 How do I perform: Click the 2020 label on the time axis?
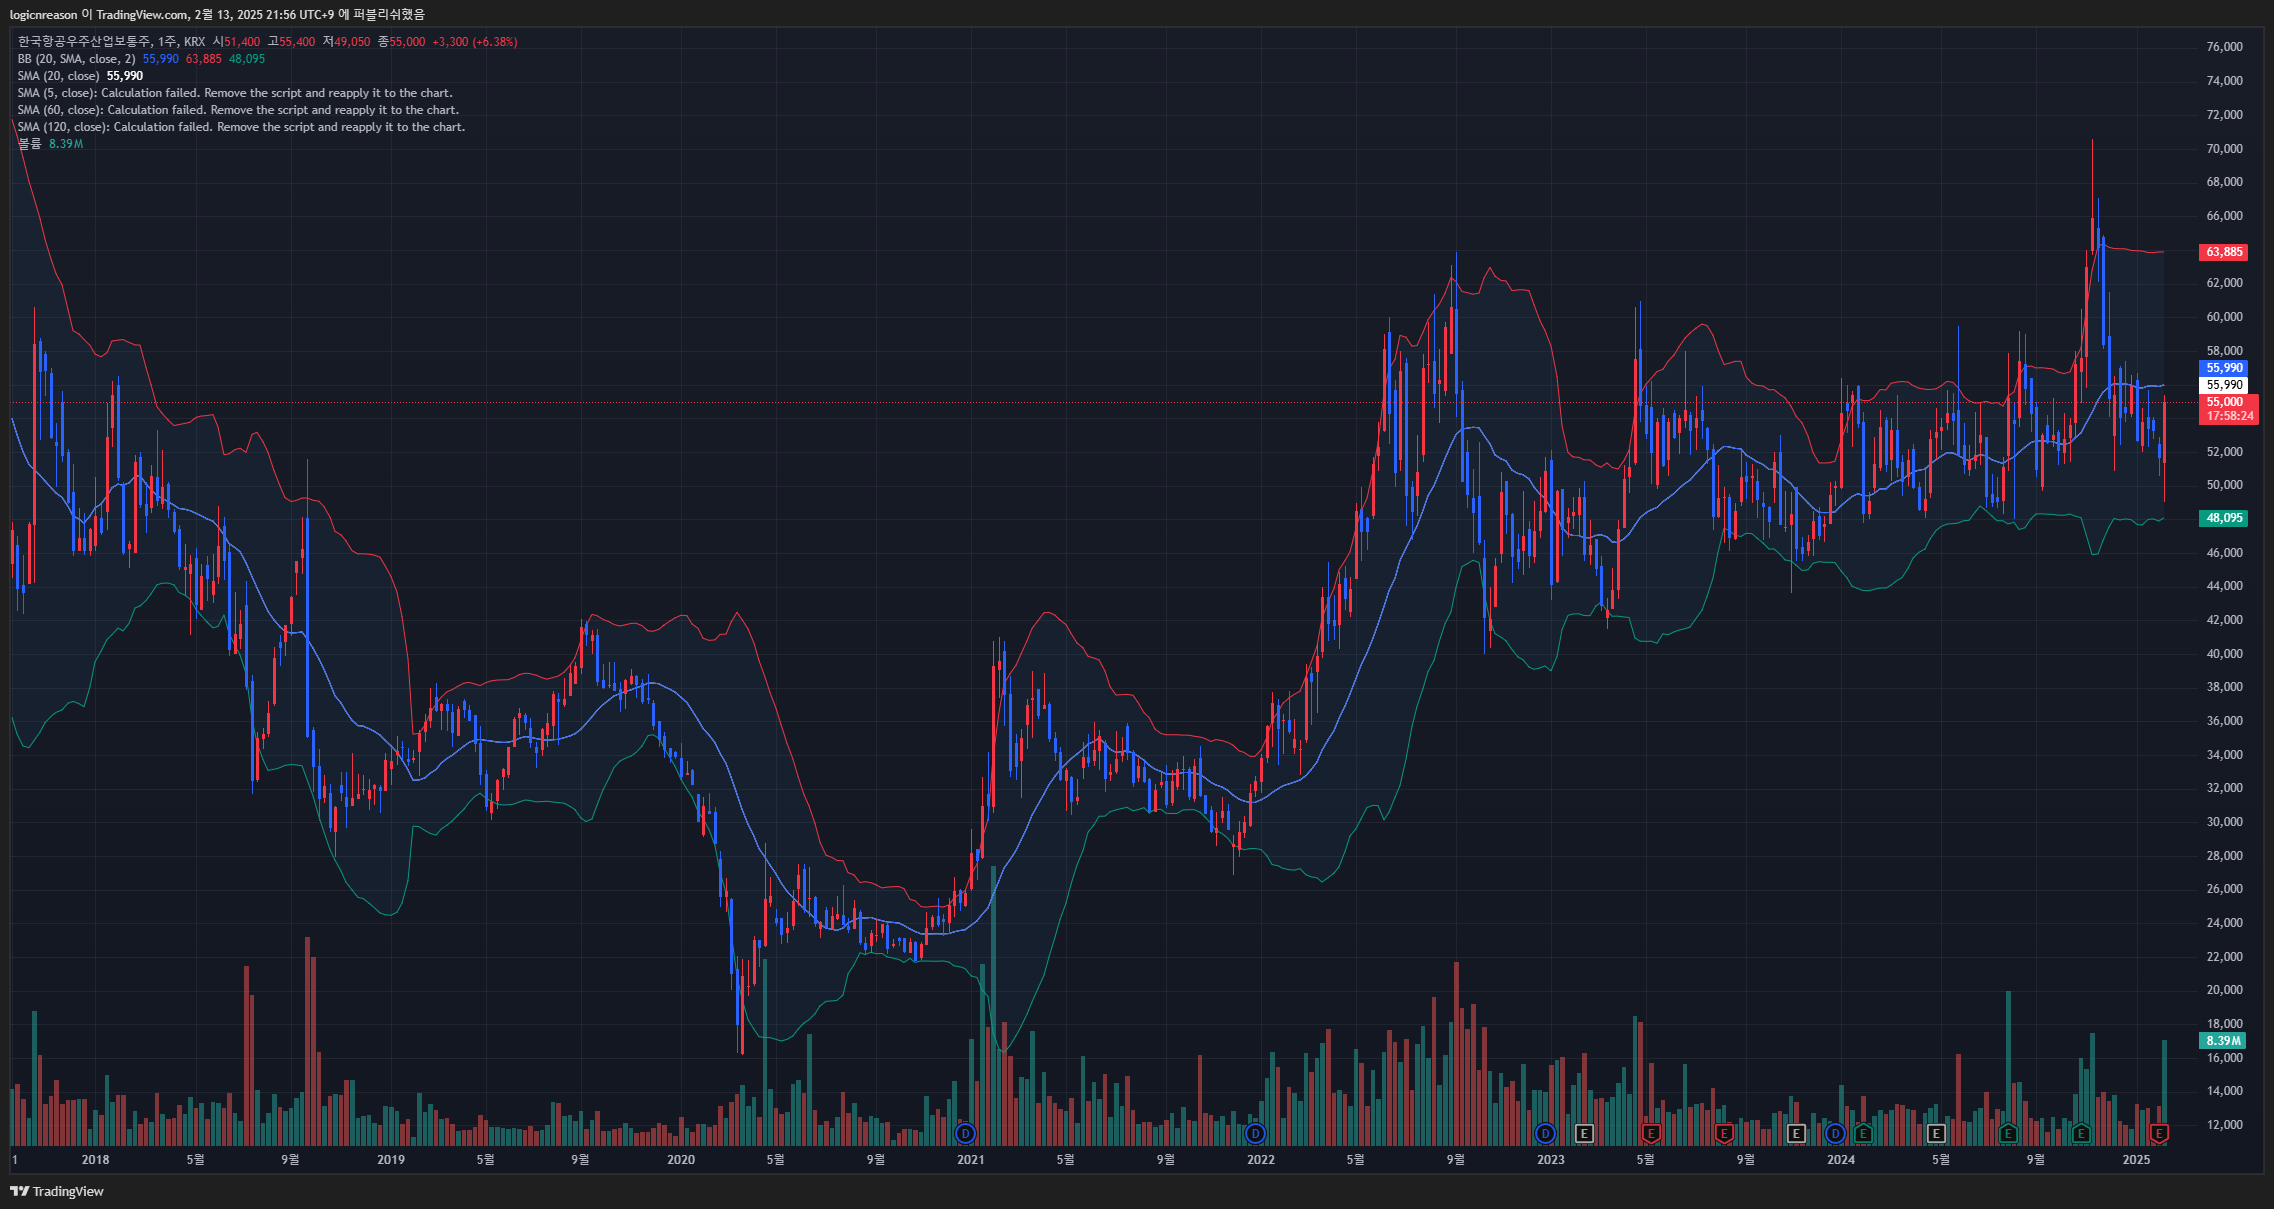click(x=681, y=1160)
